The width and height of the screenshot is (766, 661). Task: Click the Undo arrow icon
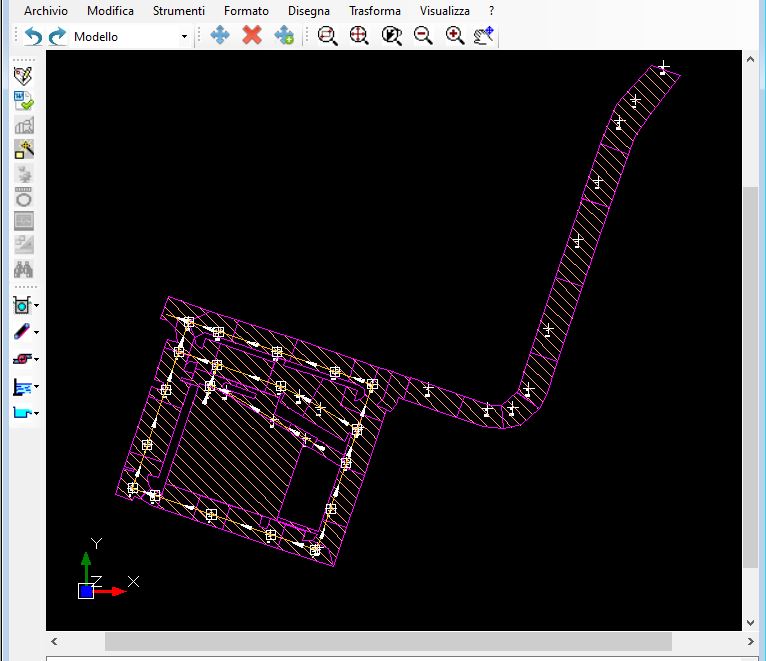pos(33,36)
